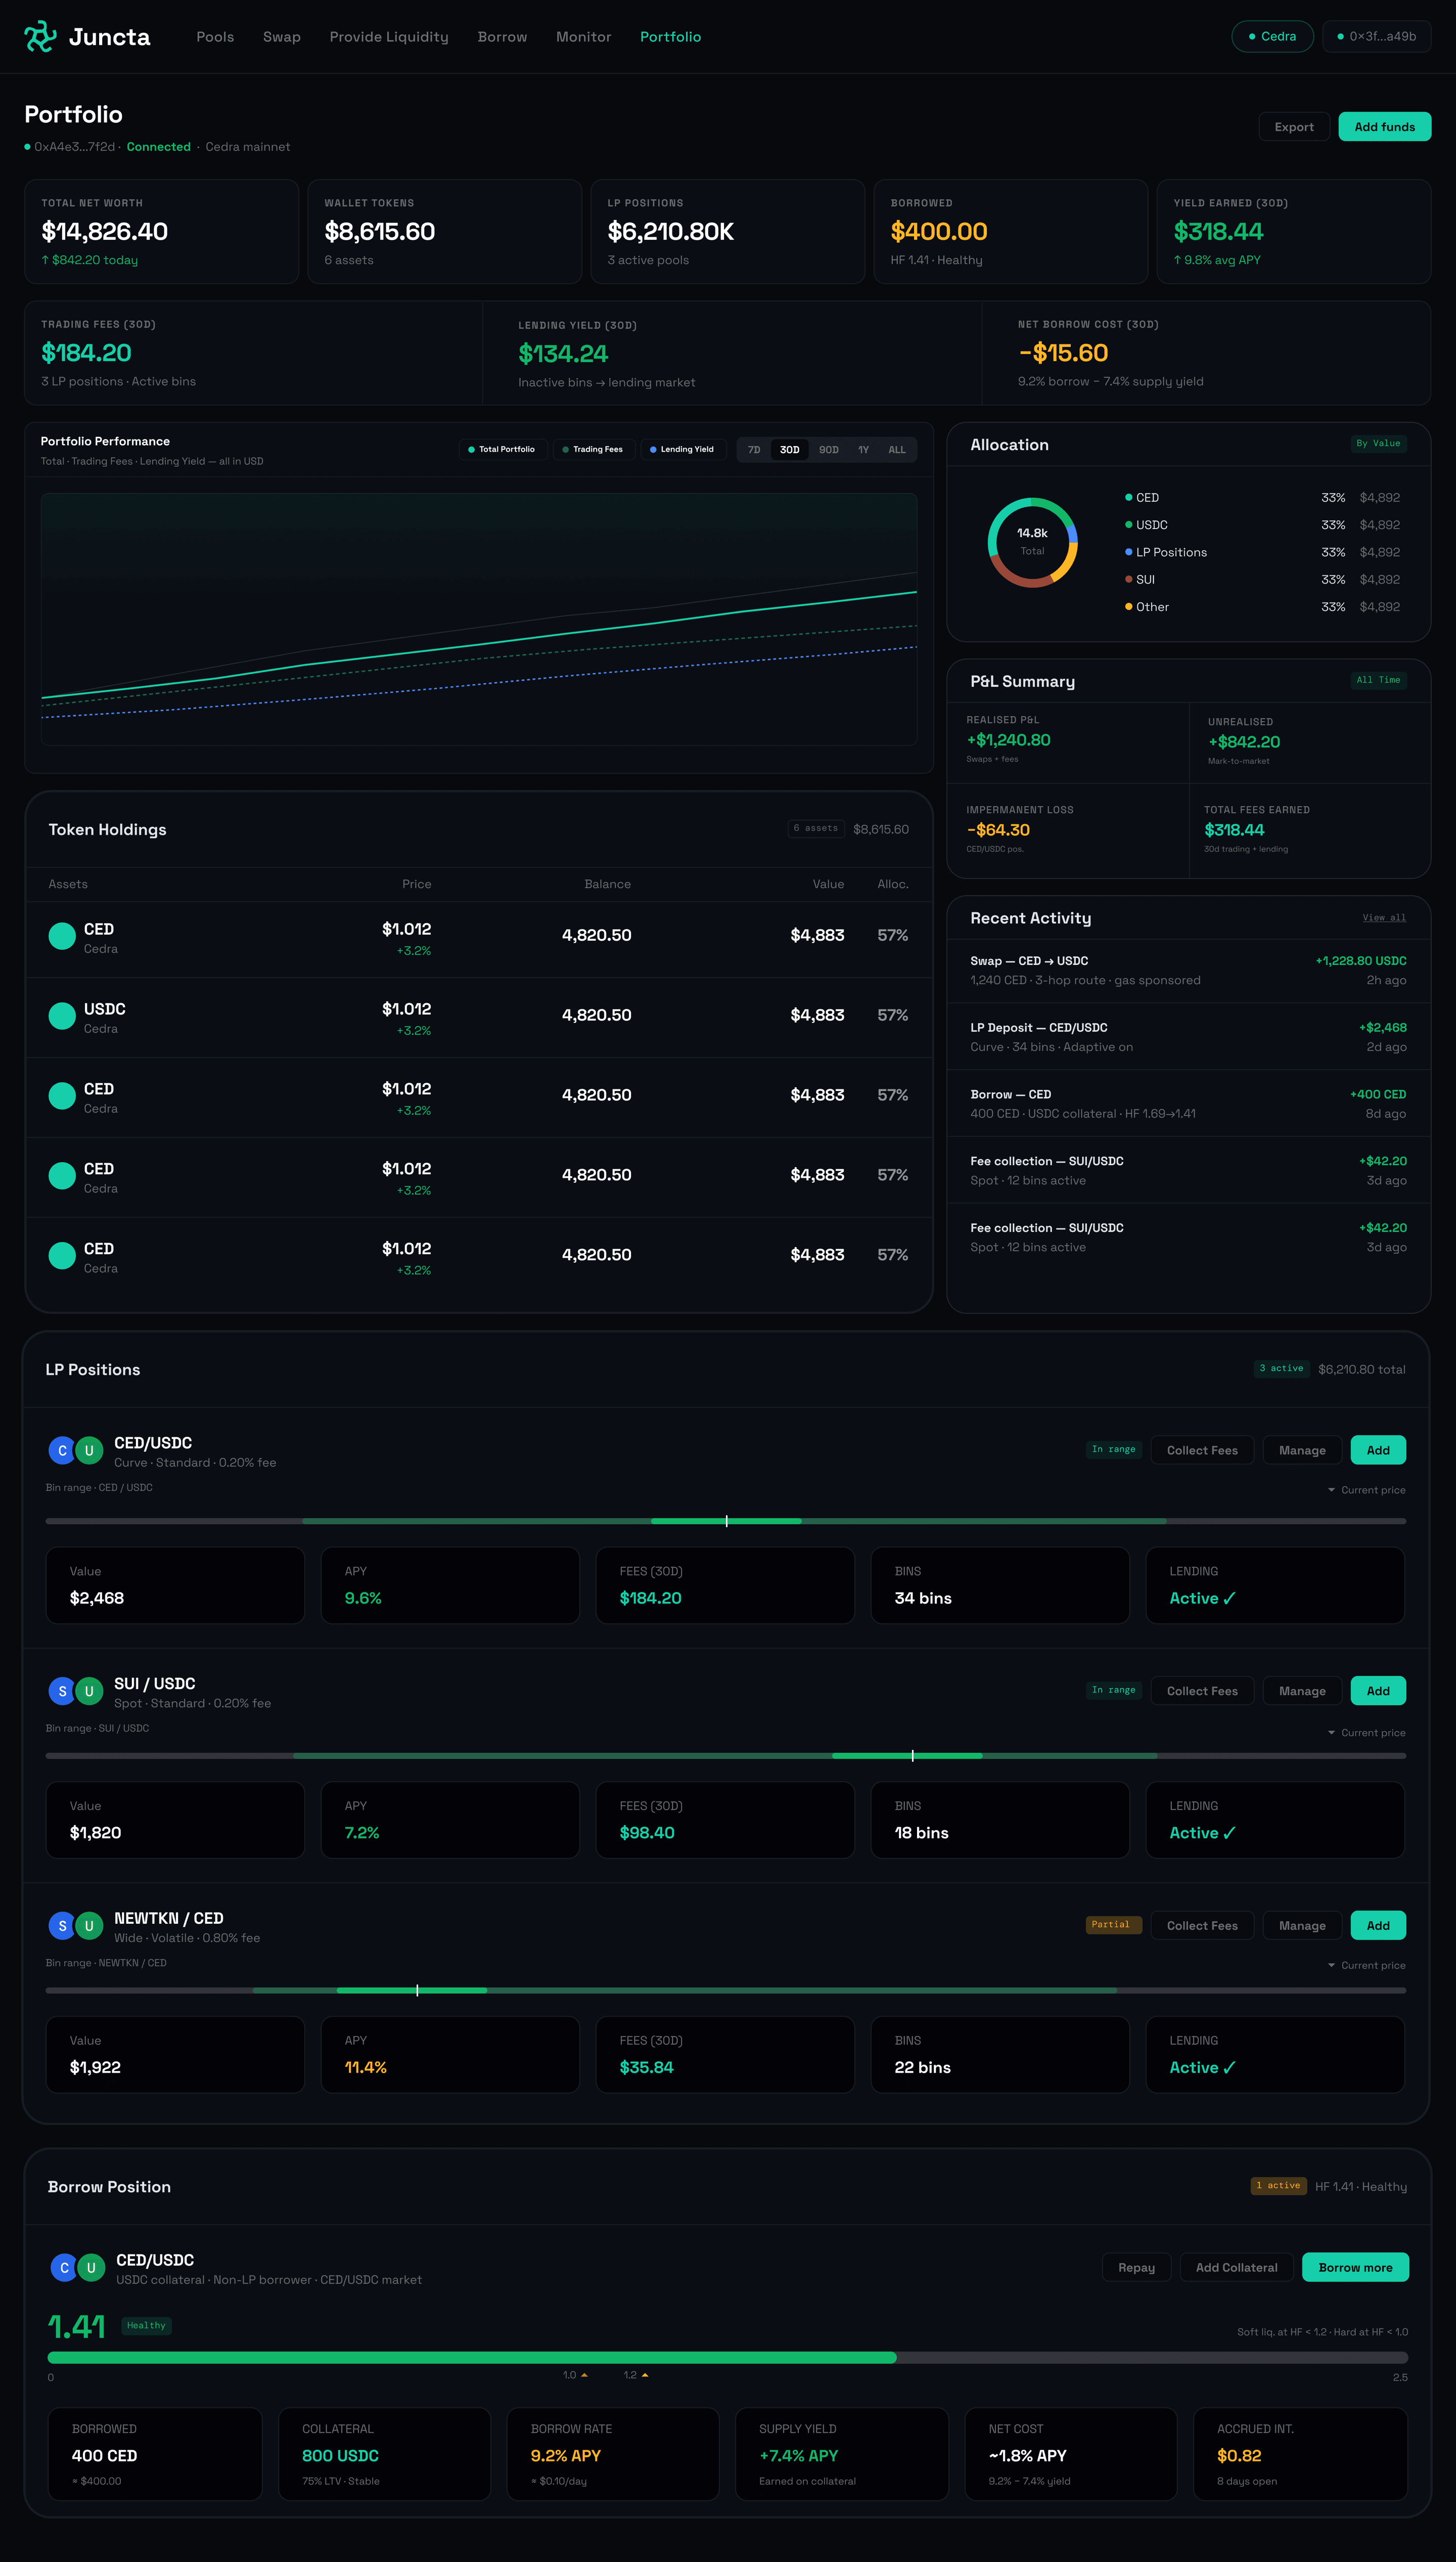Select the 1Y chart range
This screenshot has height=2562, width=1456.
(863, 450)
